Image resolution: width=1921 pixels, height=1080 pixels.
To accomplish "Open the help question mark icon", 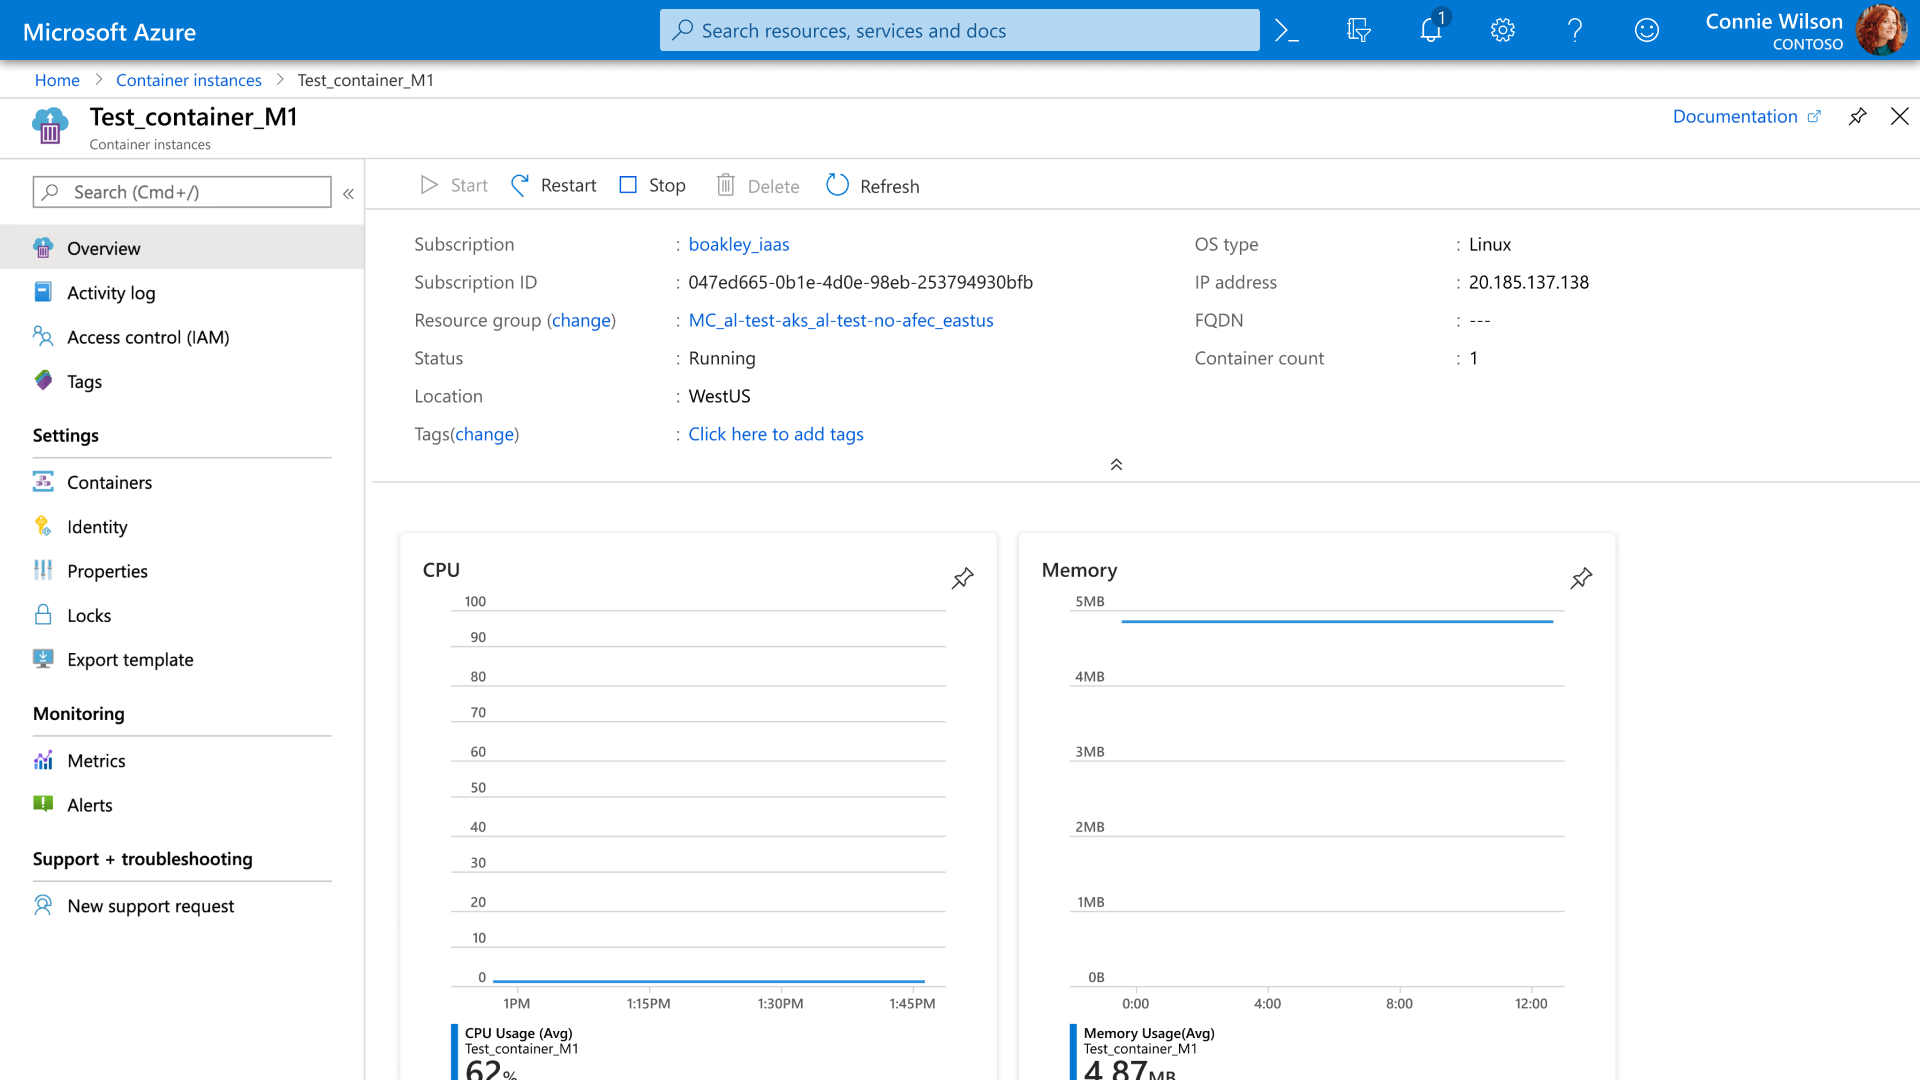I will click(1574, 31).
